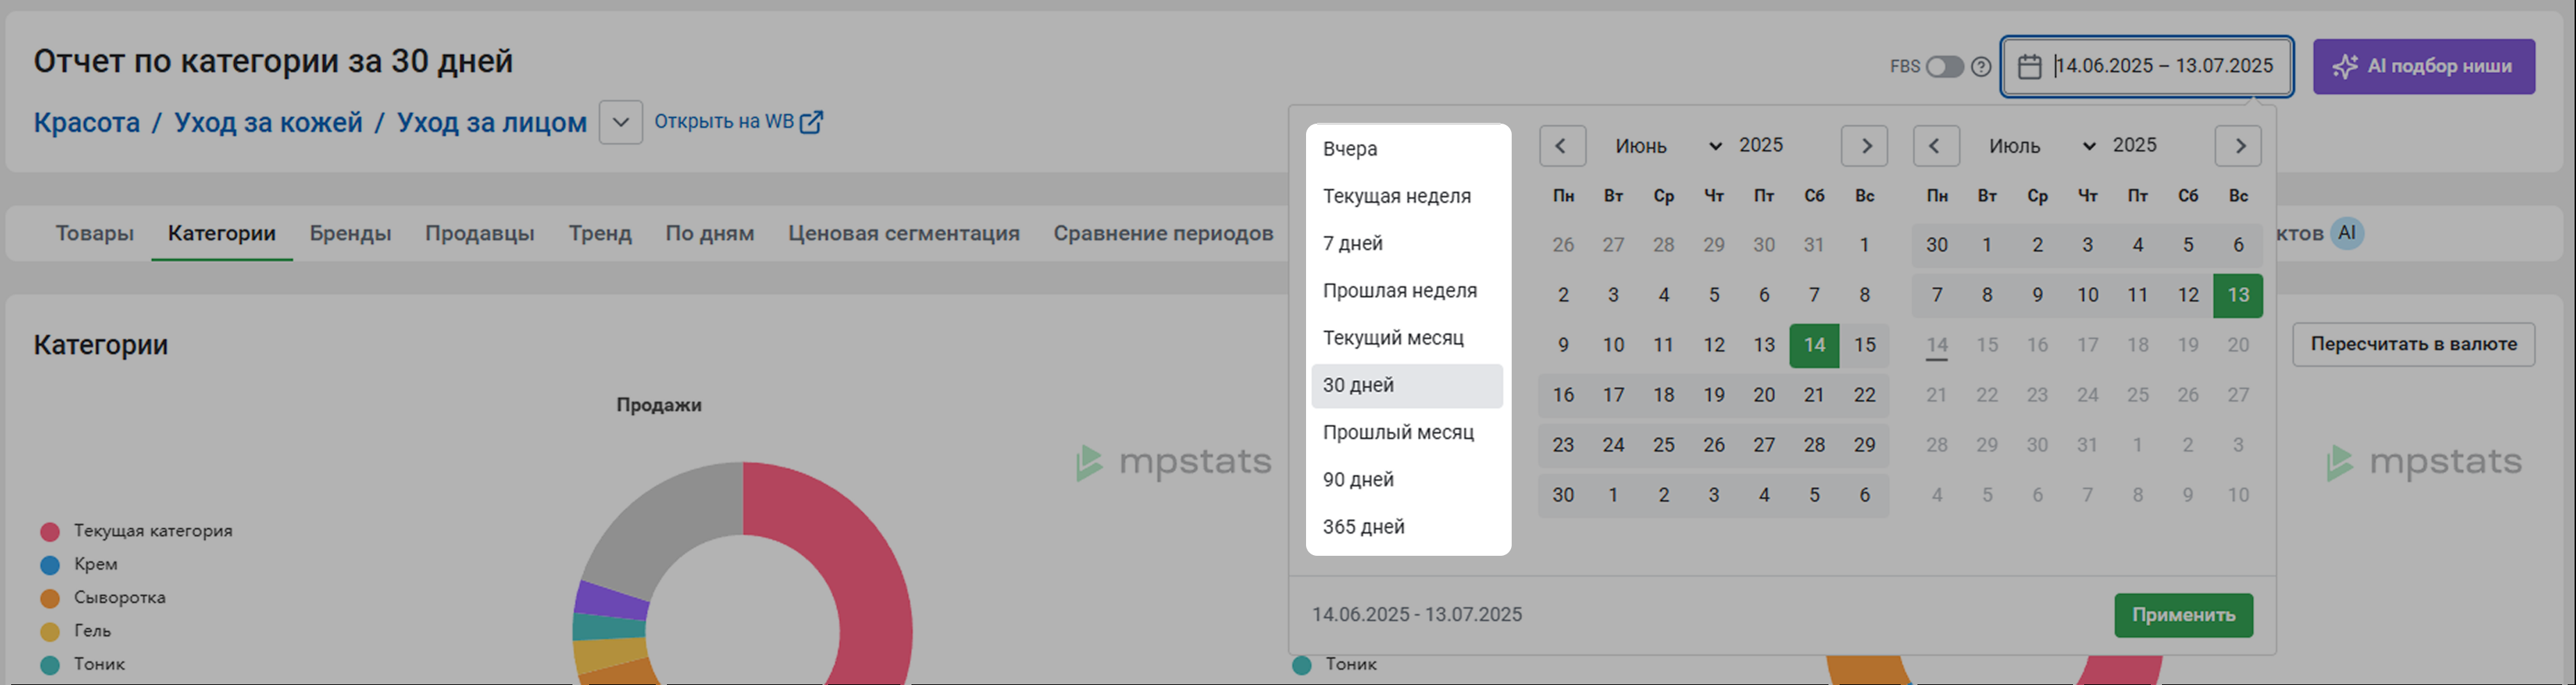Switch to the Товары tab

coord(95,233)
